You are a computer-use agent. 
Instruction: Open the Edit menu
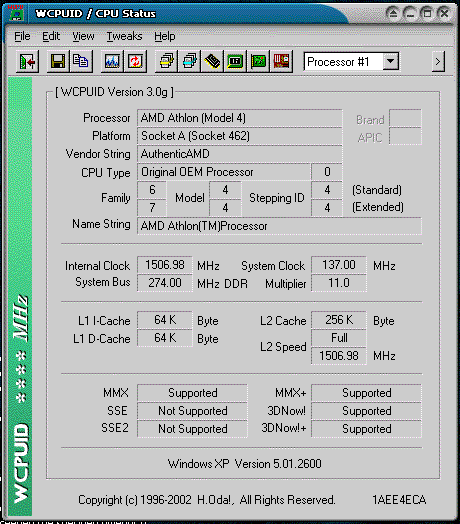(x=51, y=36)
